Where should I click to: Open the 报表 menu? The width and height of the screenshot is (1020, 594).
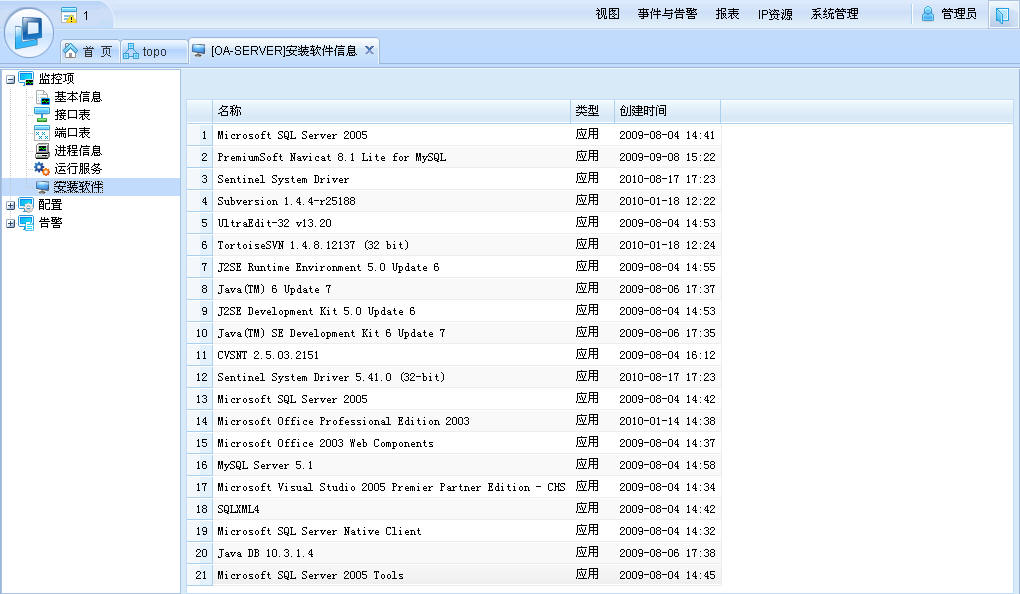tap(727, 14)
